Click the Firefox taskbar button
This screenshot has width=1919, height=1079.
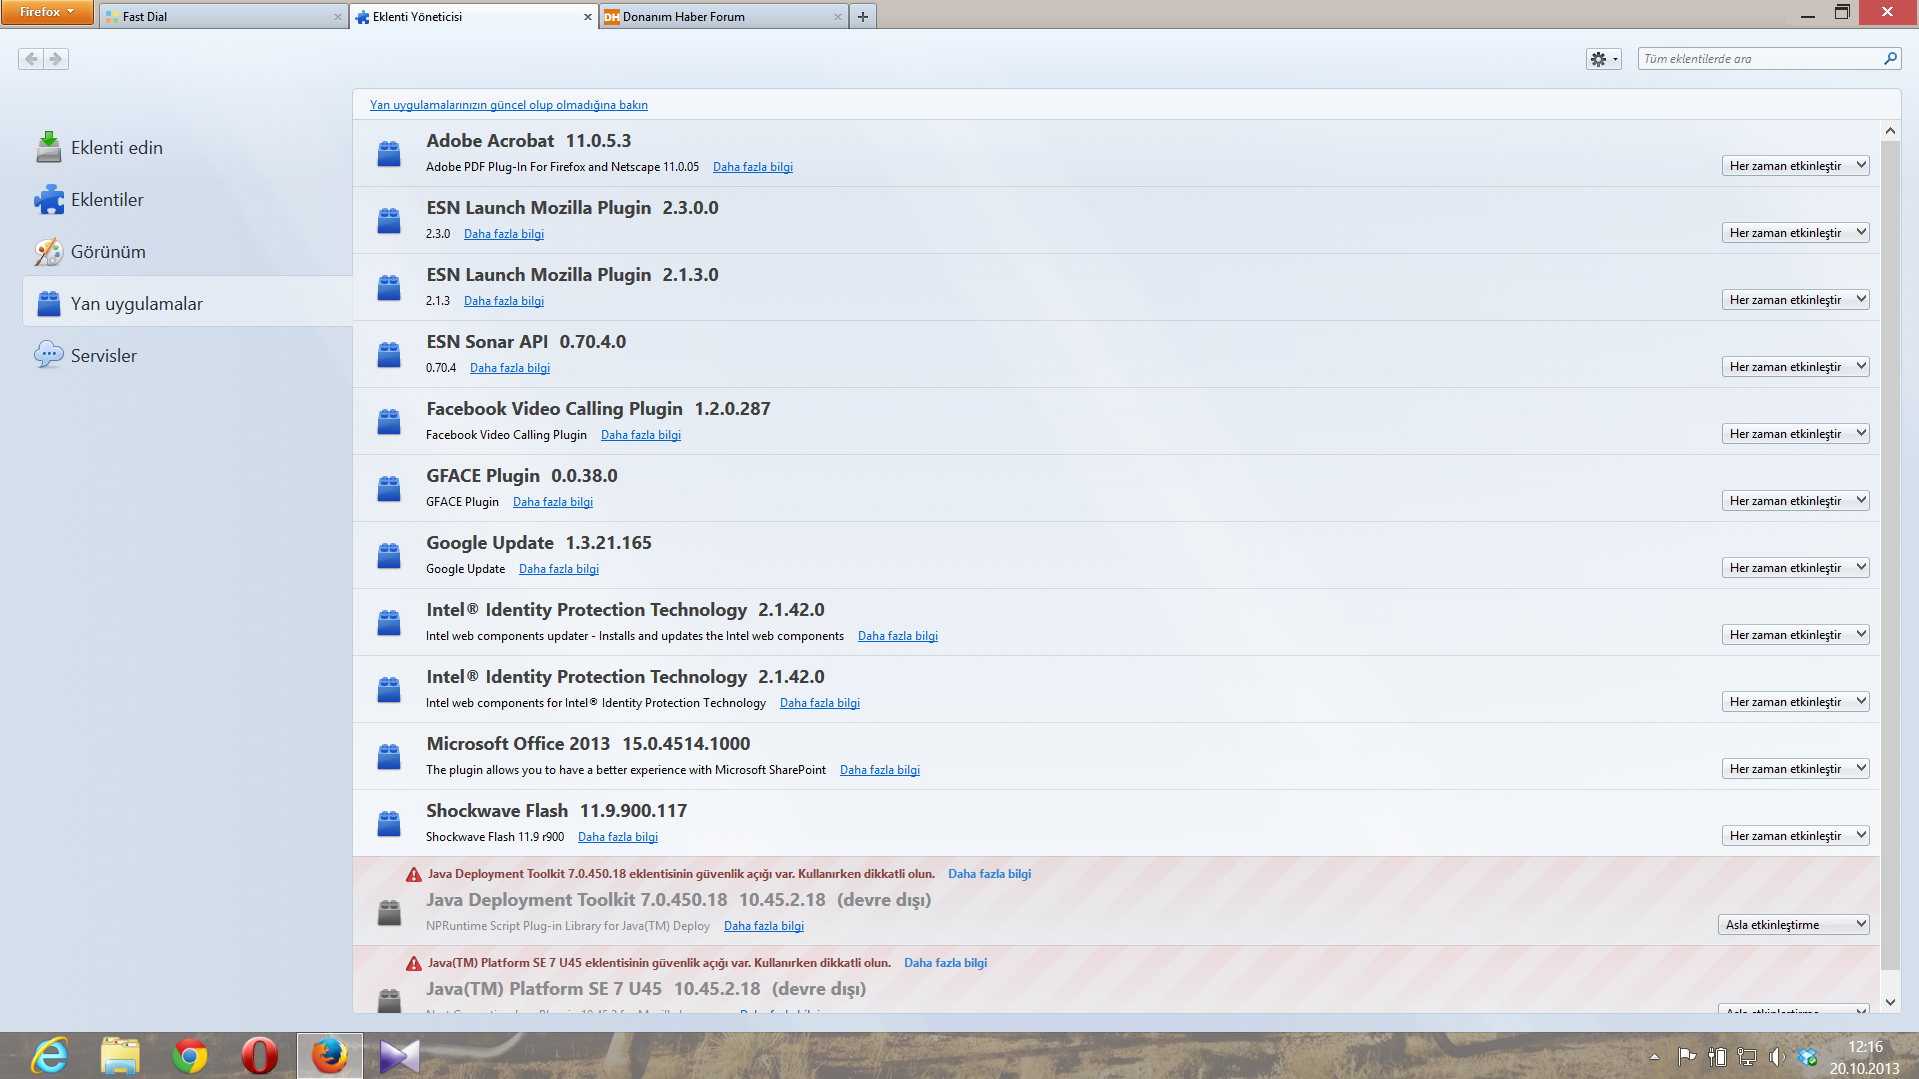pos(330,1056)
